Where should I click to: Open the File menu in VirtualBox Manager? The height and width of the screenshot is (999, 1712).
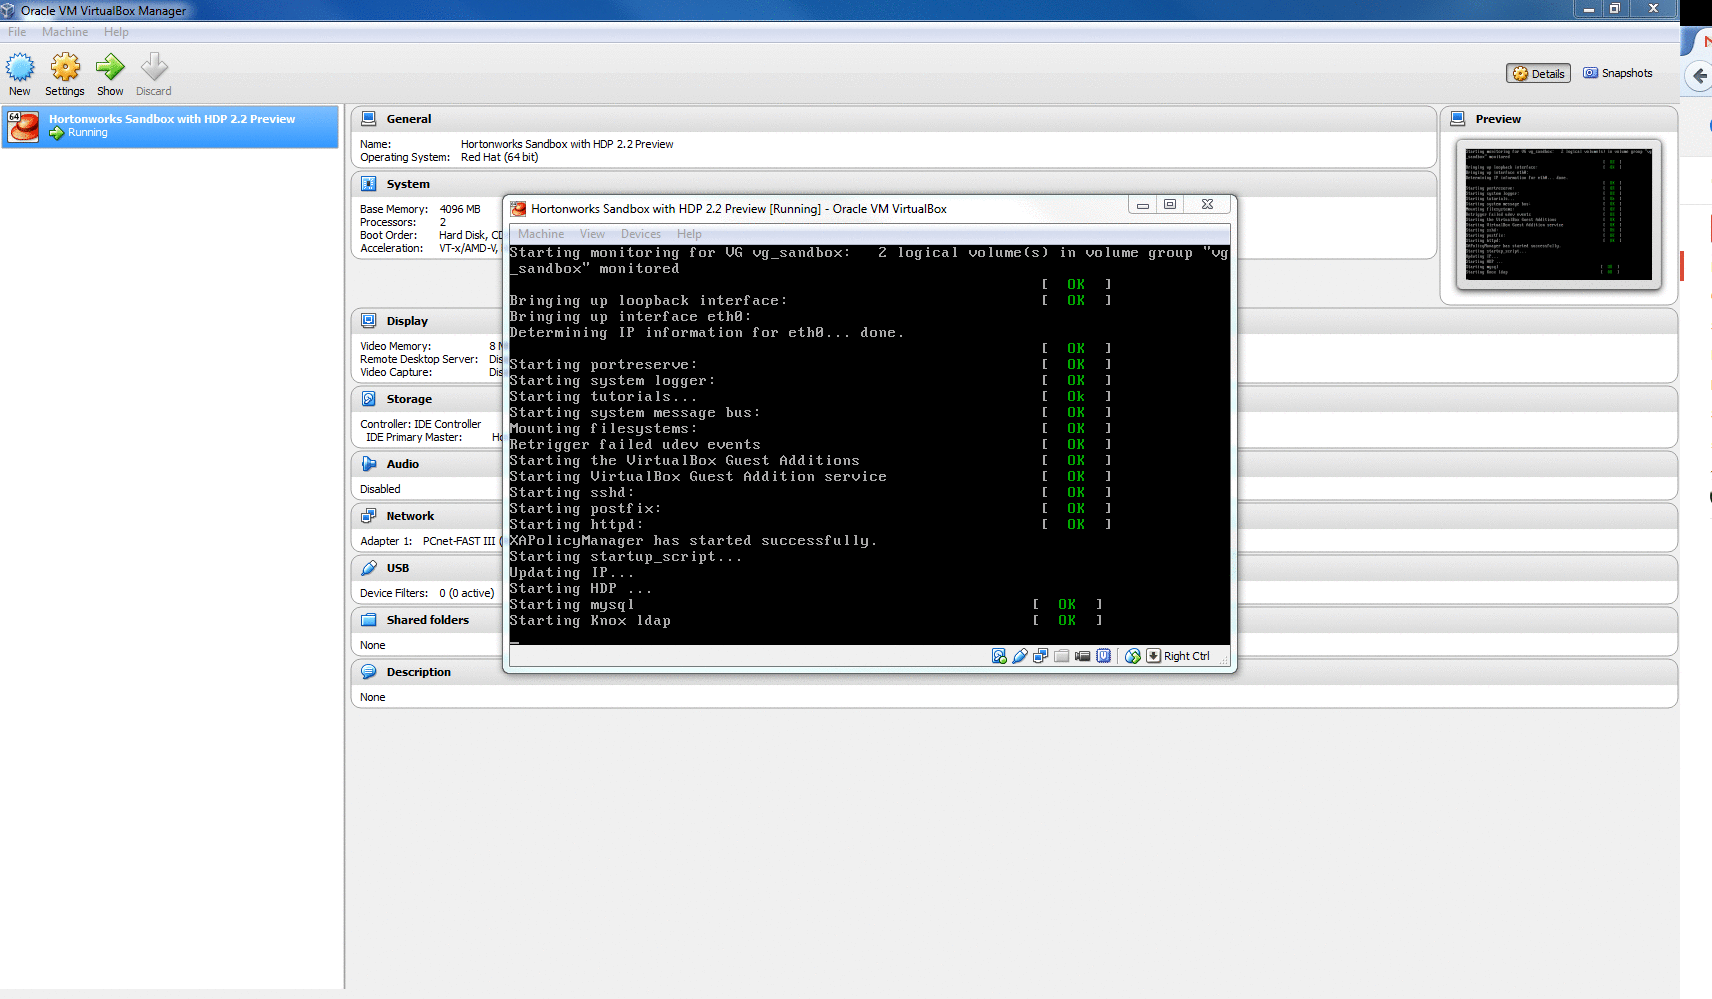[x=17, y=32]
